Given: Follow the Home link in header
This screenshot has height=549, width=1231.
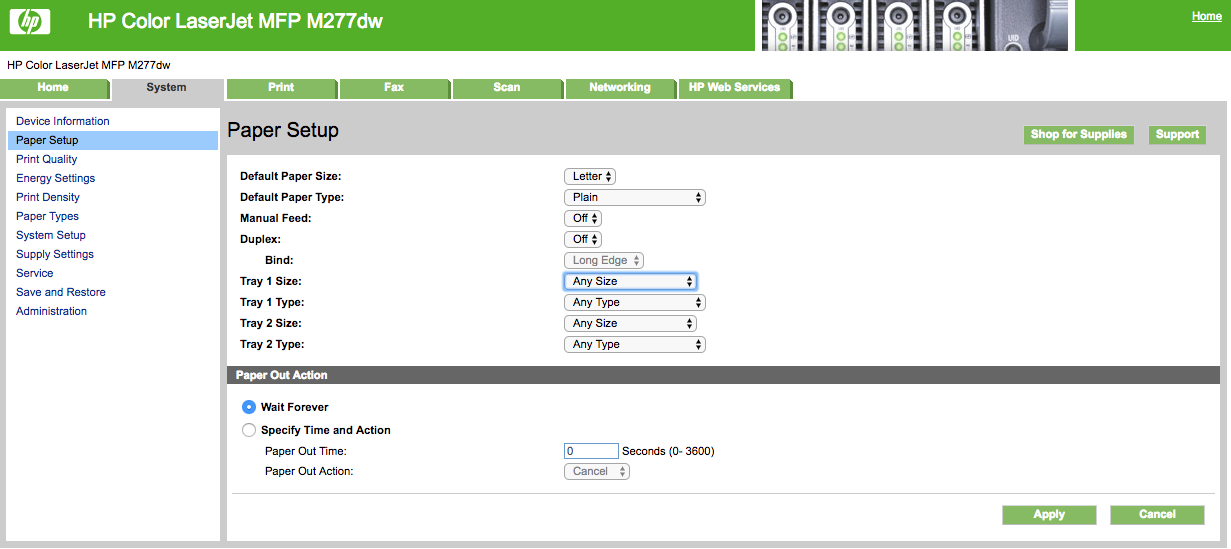Looking at the screenshot, I should tap(1206, 16).
